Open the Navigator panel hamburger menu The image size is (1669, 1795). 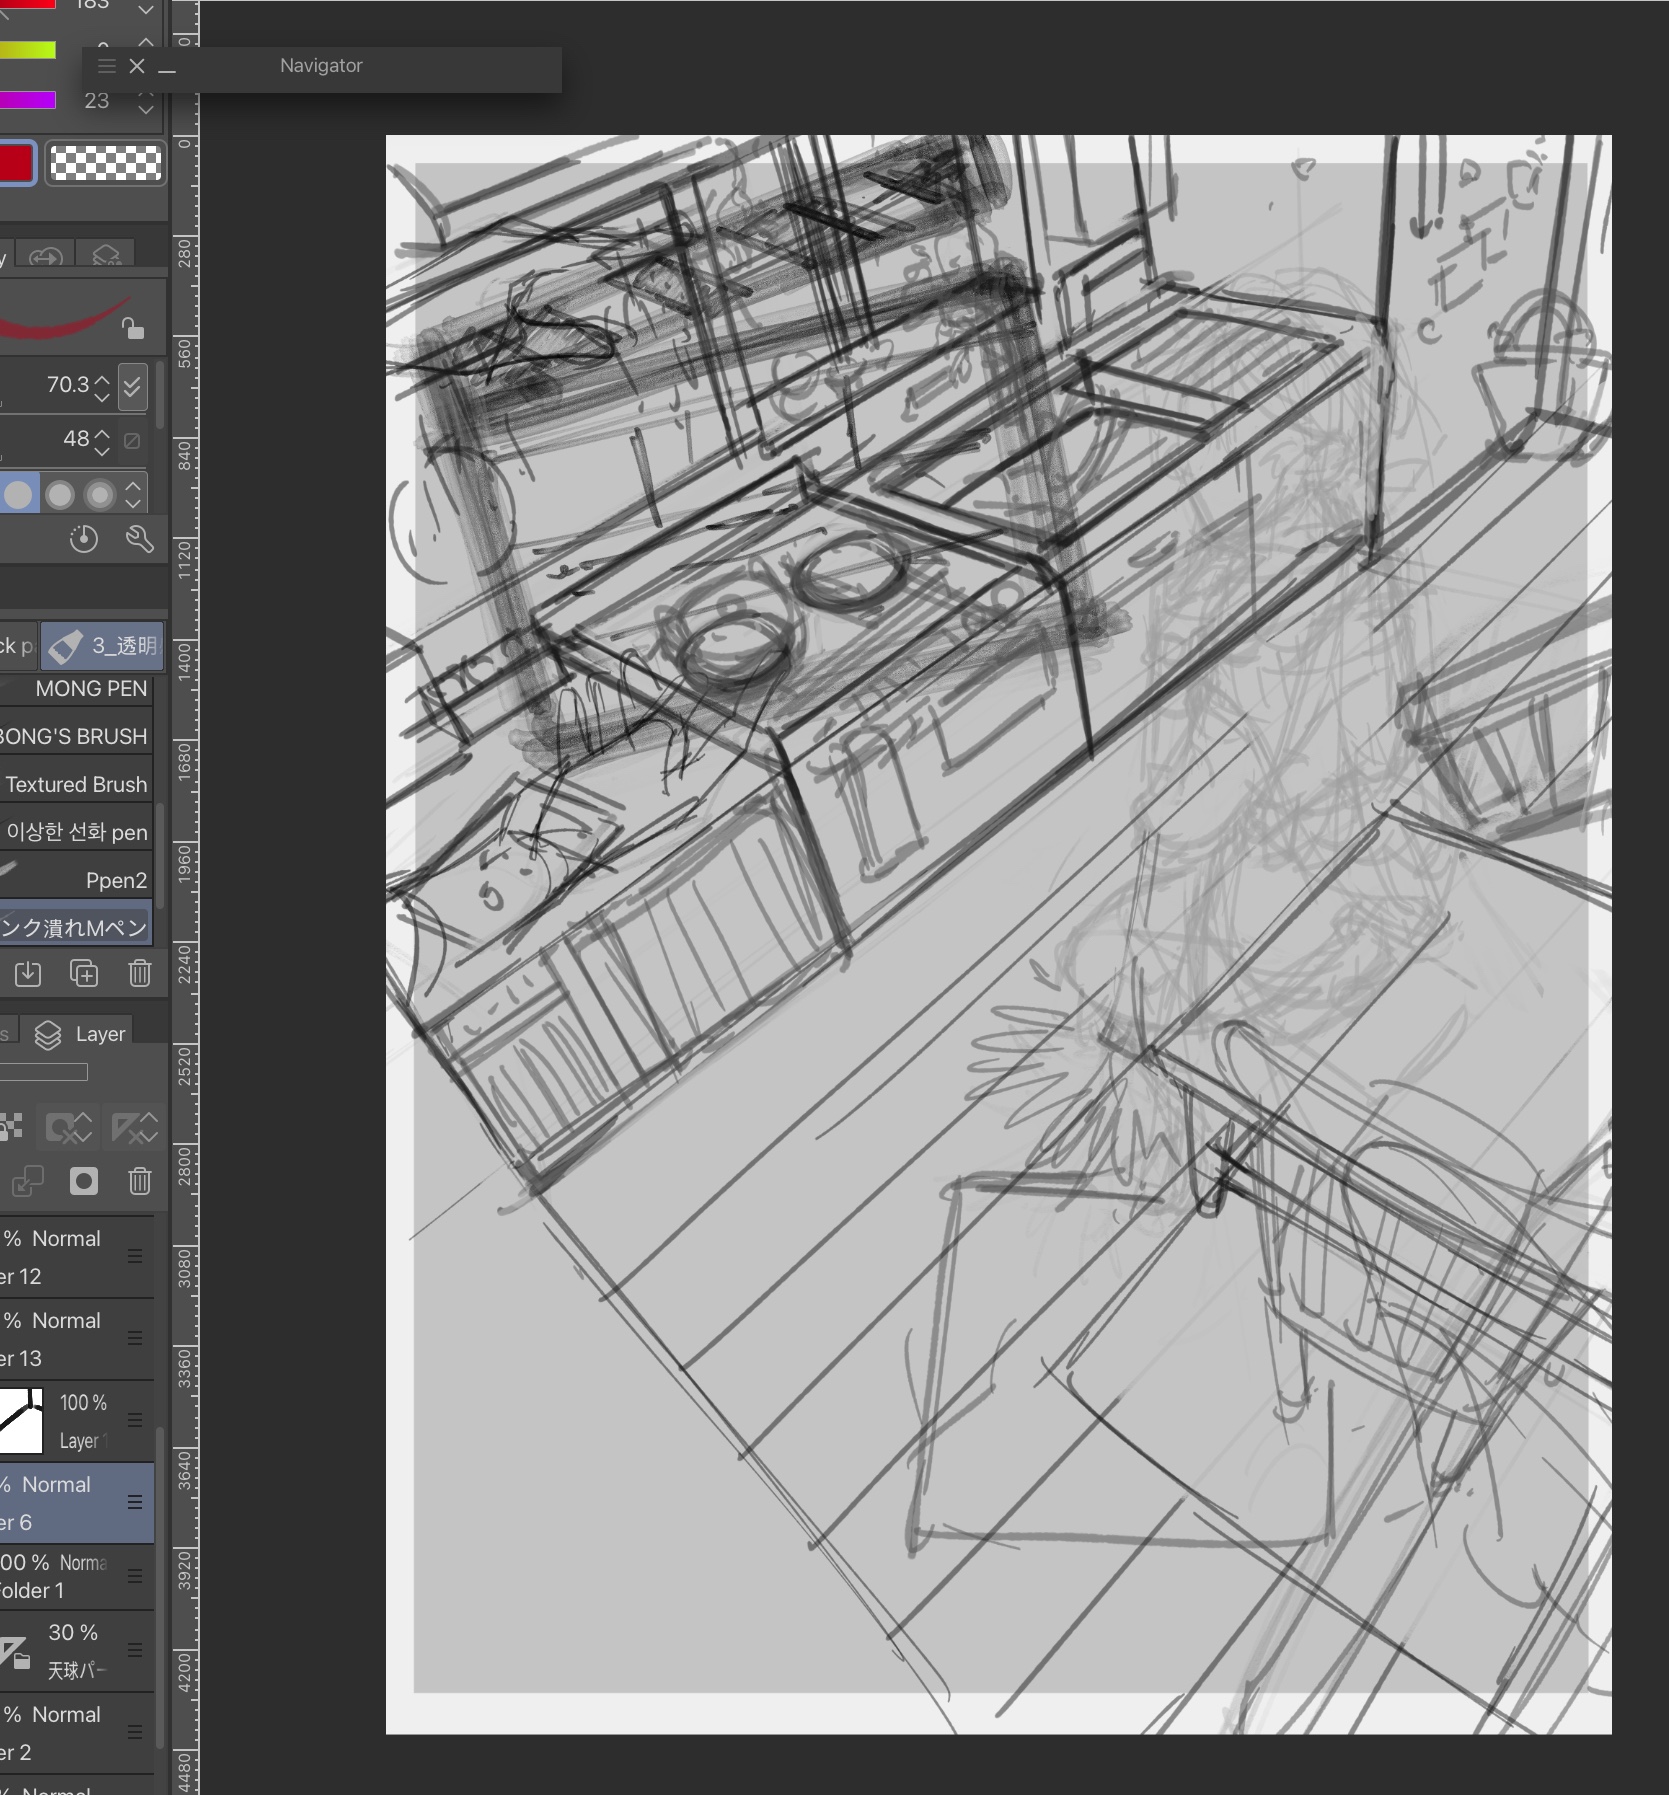[107, 66]
